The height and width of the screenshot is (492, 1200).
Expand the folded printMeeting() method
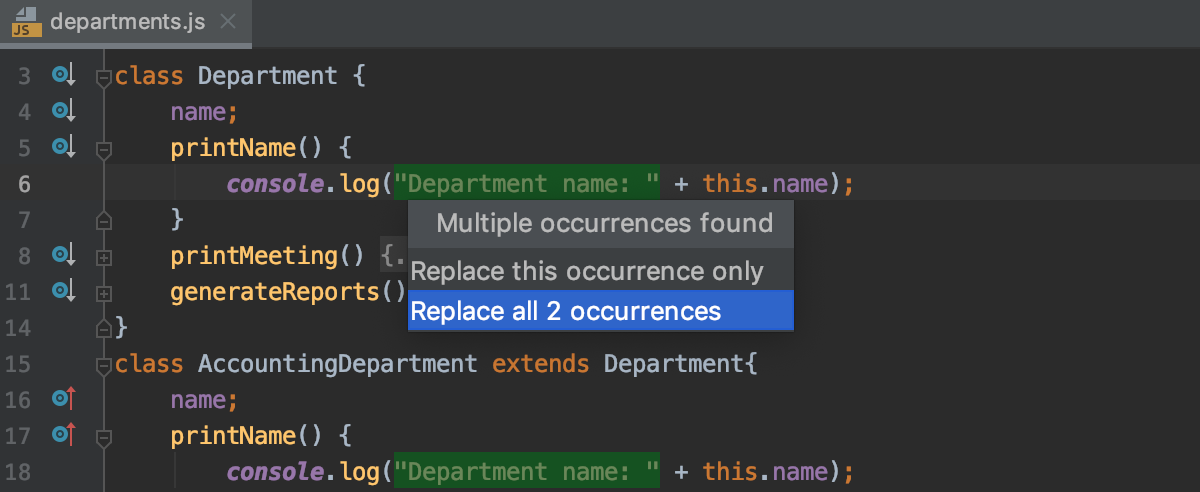(x=102, y=256)
